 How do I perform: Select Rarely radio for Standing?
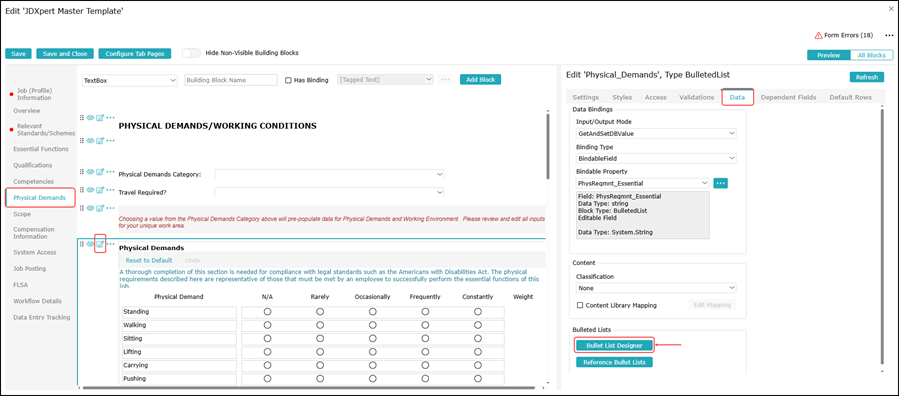[320, 312]
